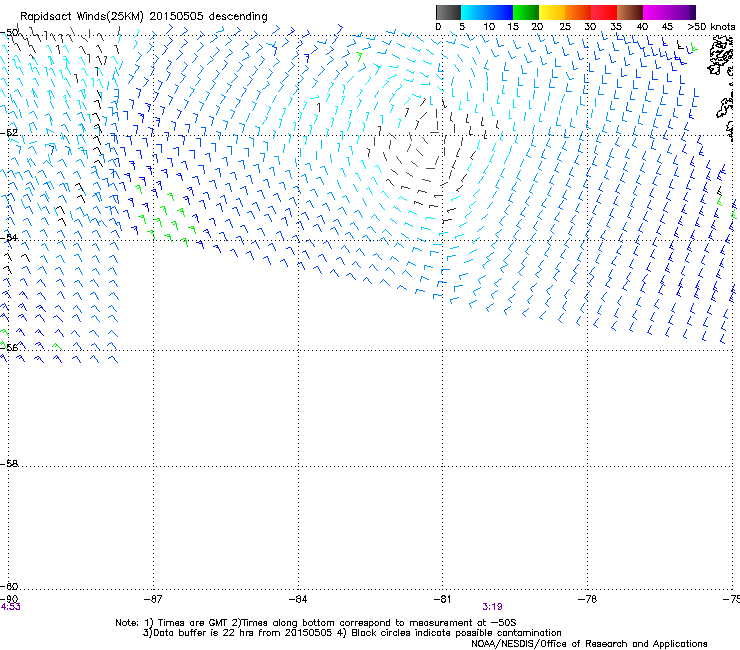Click the '-84' longitude label
The height and width of the screenshot is (650, 740).
pyautogui.click(x=298, y=599)
